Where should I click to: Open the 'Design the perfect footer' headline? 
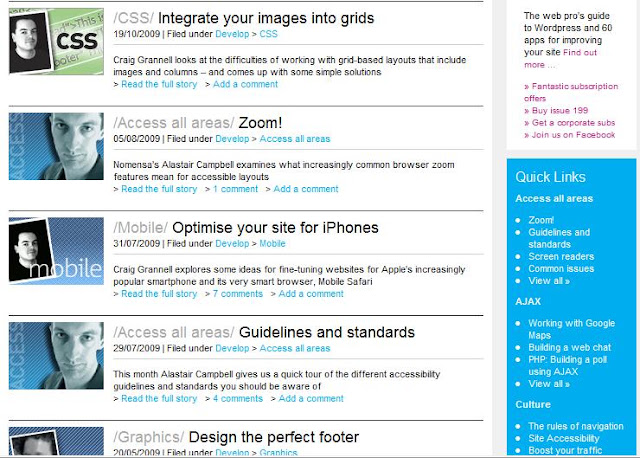point(273,437)
